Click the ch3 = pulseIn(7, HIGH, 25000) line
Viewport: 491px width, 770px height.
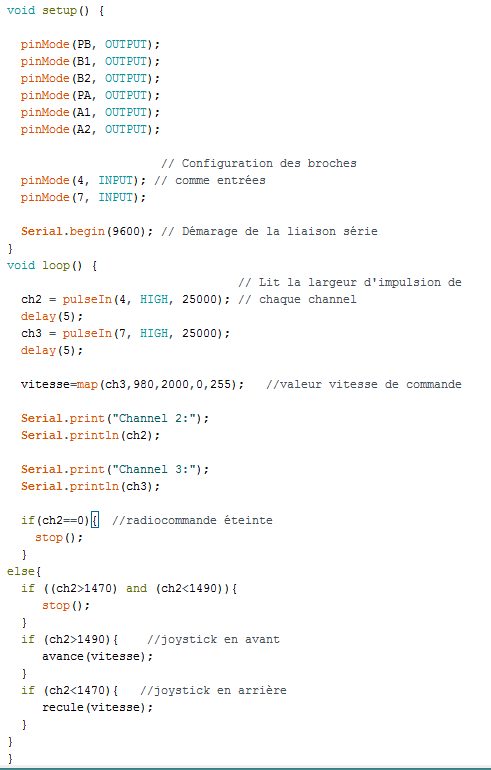click(125, 333)
